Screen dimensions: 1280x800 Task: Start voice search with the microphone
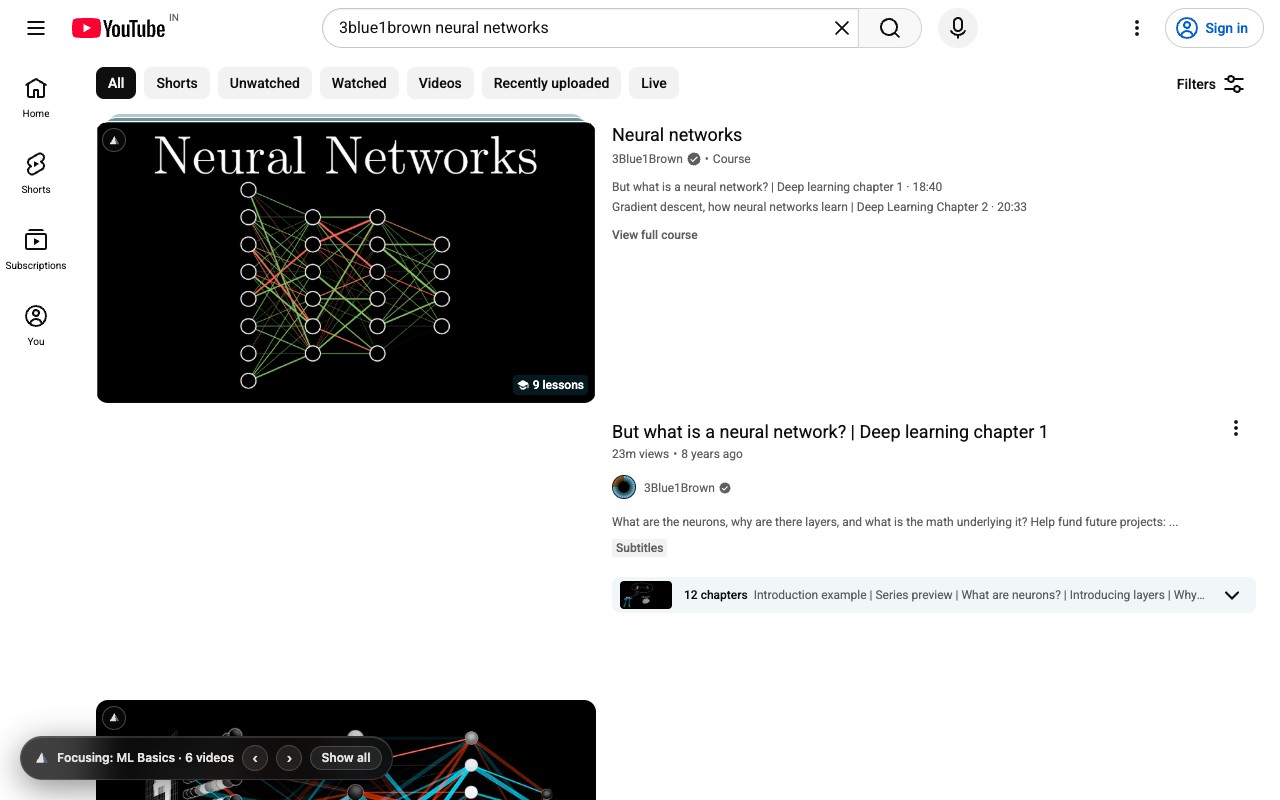957,28
